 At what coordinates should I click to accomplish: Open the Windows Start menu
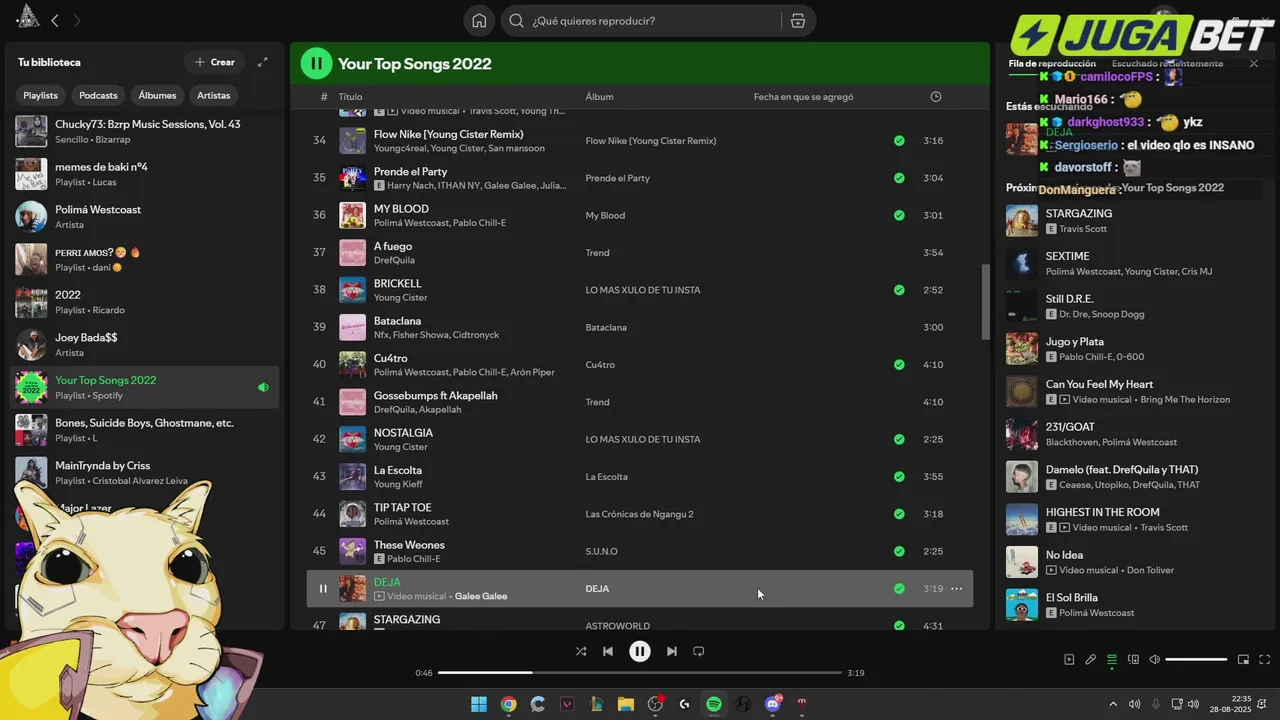coord(479,704)
